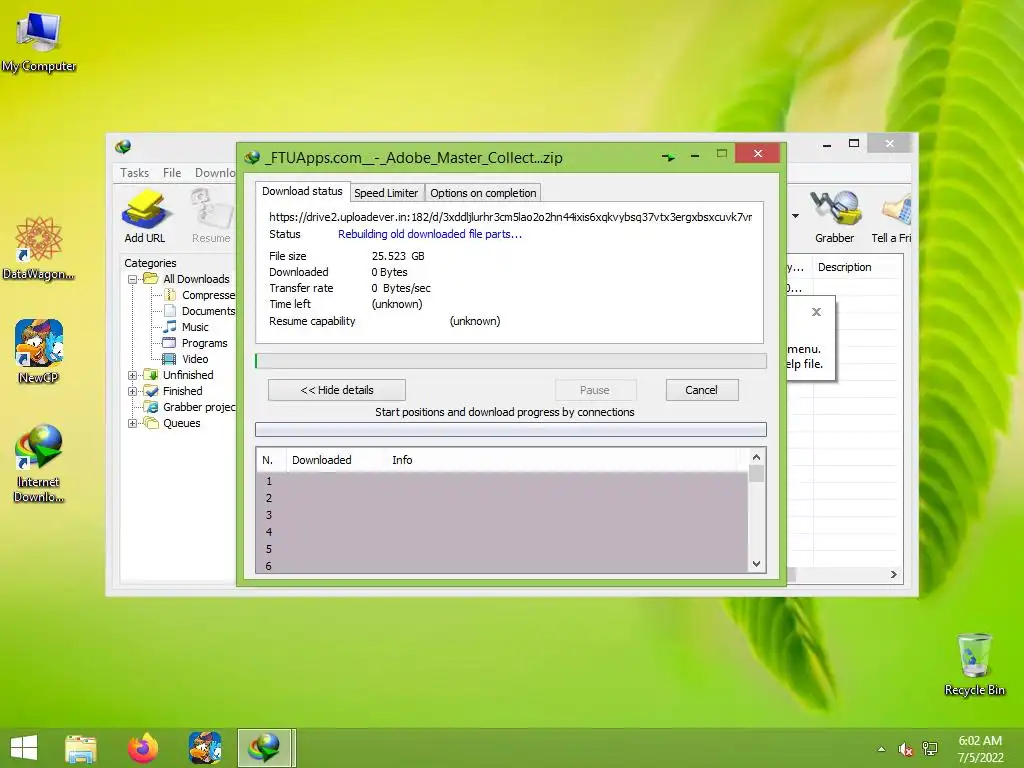Launch Firefox from the taskbar
This screenshot has width=1024, height=768.
tap(143, 748)
